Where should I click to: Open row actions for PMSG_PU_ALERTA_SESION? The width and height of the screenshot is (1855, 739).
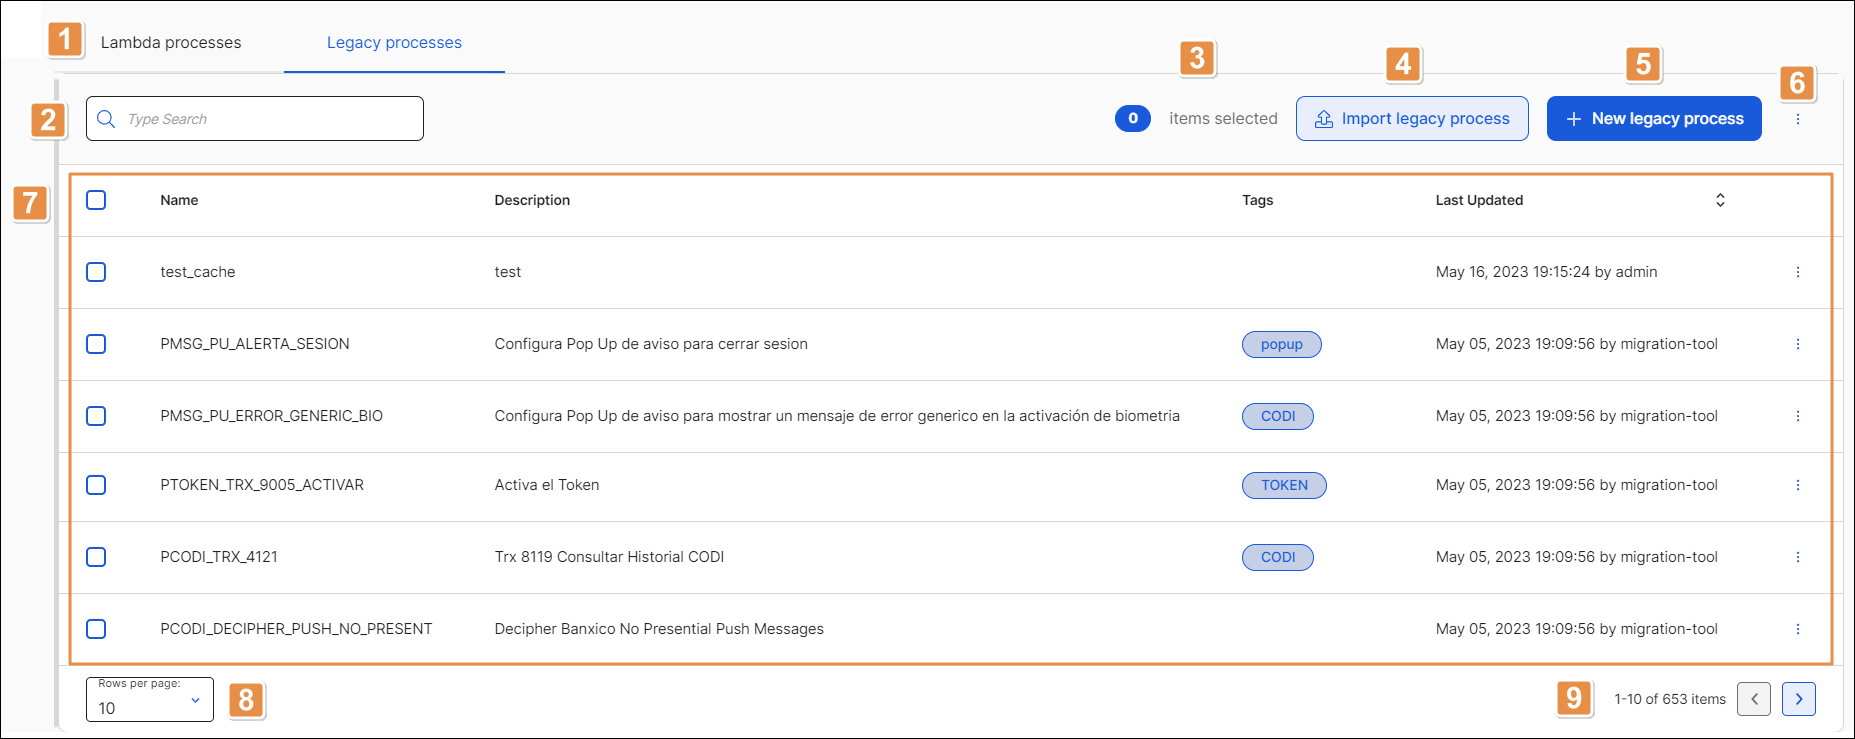pos(1797,344)
